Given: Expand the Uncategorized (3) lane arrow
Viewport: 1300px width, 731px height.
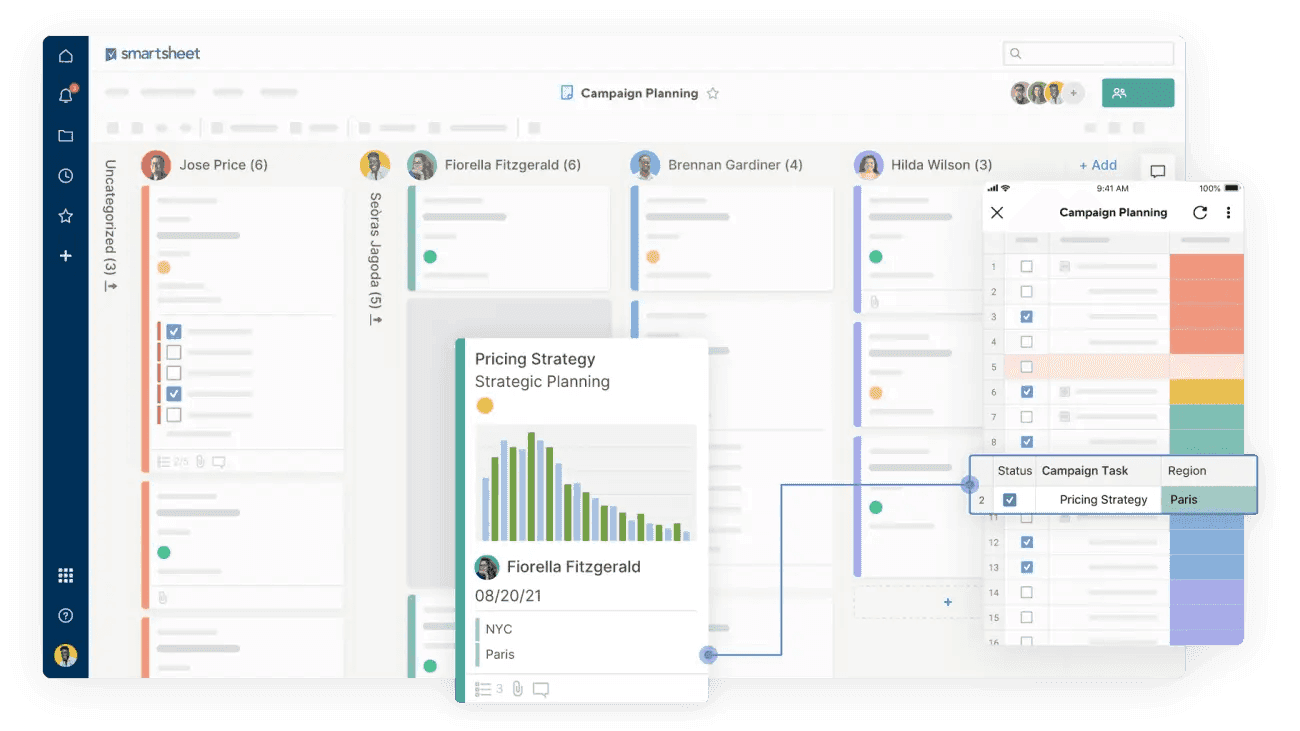Looking at the screenshot, I should coord(111,287).
